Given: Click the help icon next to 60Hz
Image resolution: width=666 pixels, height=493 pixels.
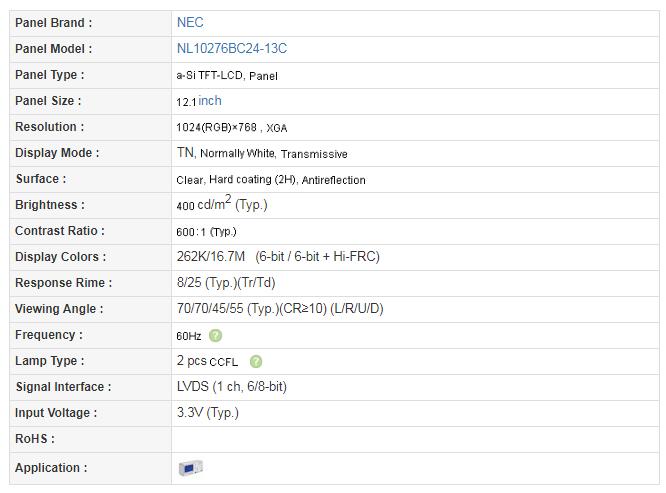Looking at the screenshot, I should tap(215, 335).
